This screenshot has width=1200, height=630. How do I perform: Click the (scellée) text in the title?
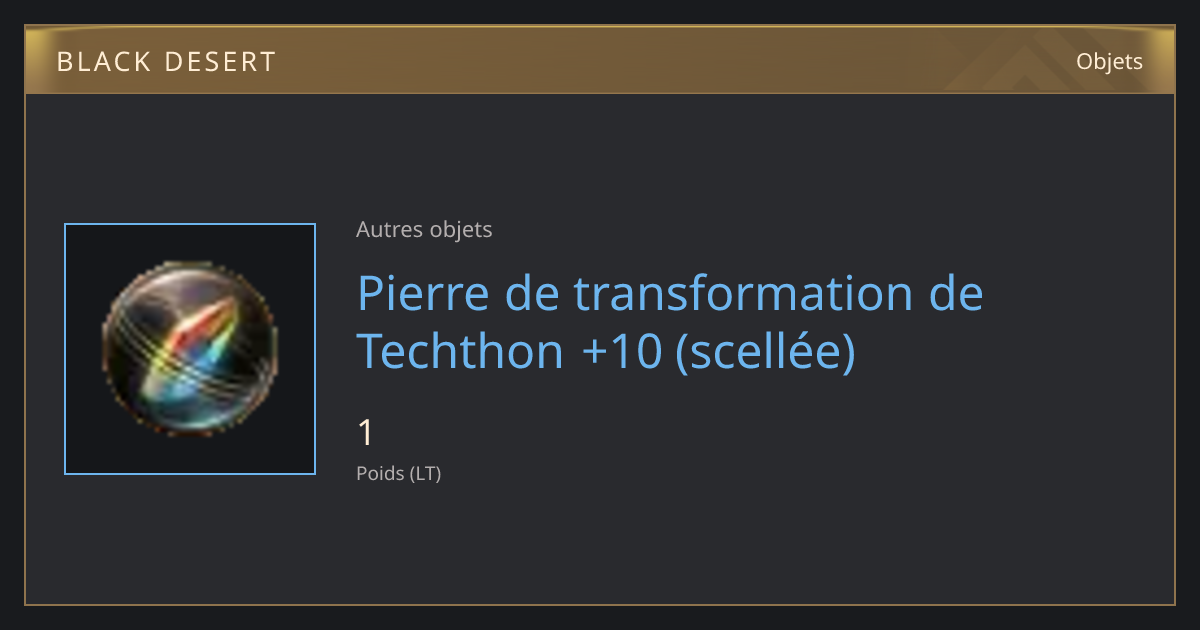pos(766,351)
